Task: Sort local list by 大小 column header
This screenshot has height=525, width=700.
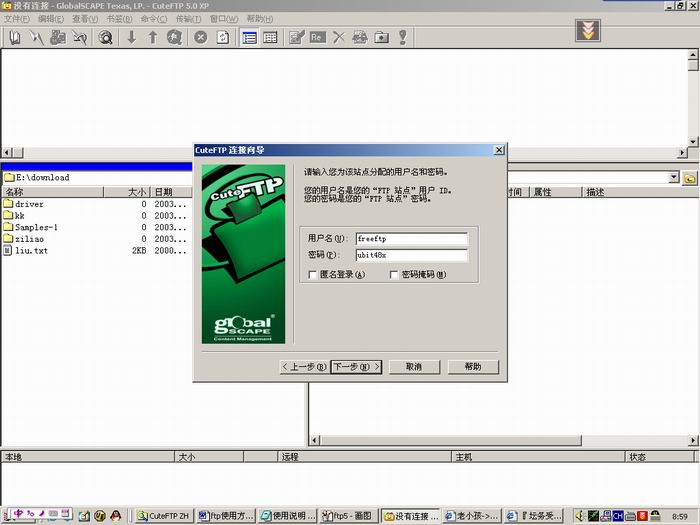Action: (127, 192)
